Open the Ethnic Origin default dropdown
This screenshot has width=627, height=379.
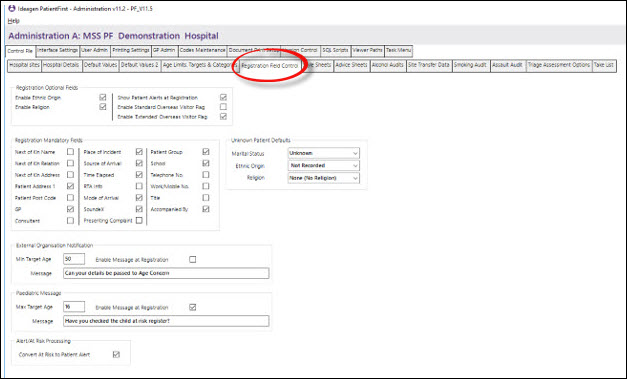(x=323, y=166)
